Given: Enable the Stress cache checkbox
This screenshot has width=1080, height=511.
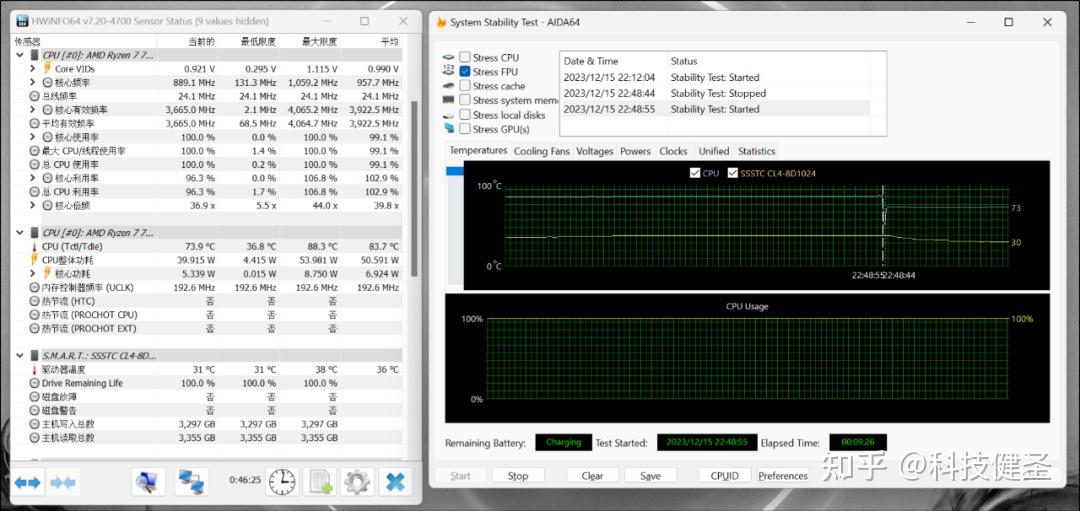Looking at the screenshot, I should pos(465,86).
